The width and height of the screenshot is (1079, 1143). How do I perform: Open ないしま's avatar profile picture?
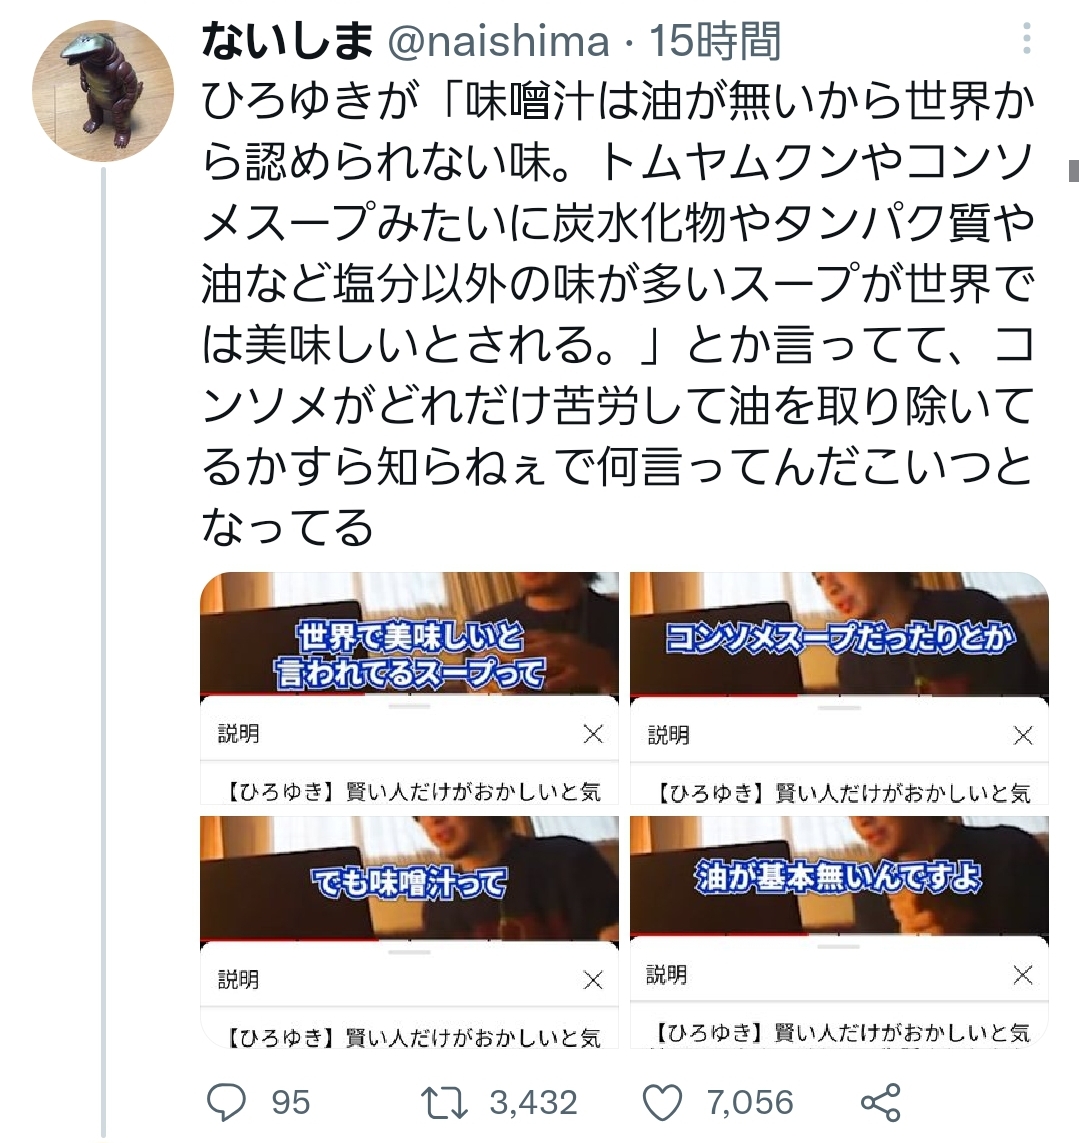coord(103,91)
